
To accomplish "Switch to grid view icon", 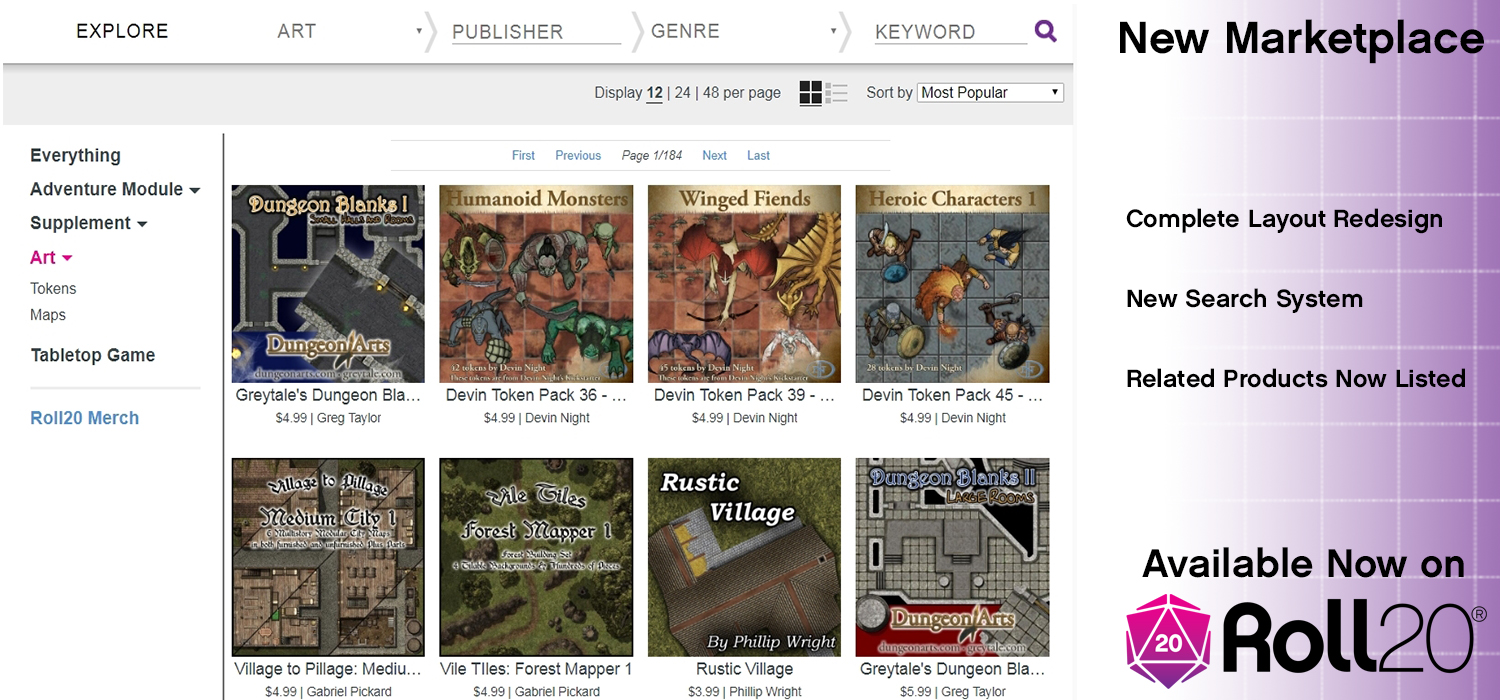I will [x=811, y=93].
